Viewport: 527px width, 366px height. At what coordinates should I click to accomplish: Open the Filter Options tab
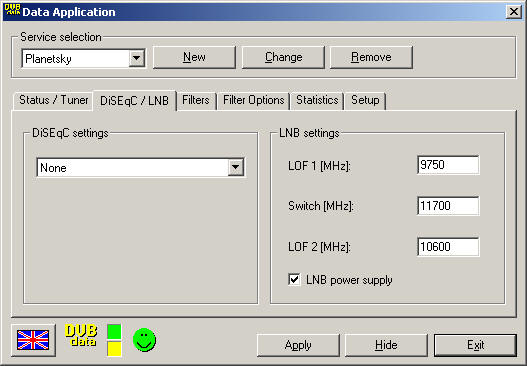point(254,100)
